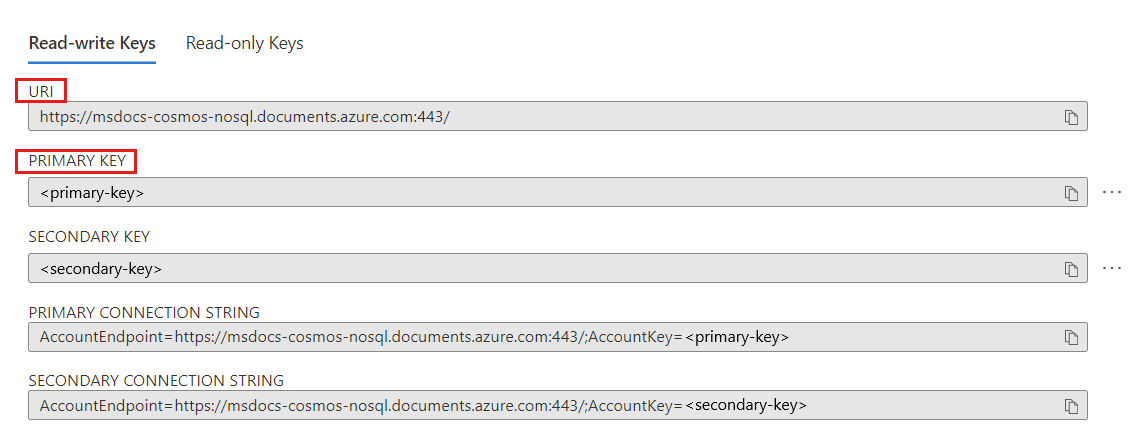The height and width of the screenshot is (443, 1135).
Task: Copy the URI value to clipboard
Action: (x=1071, y=117)
